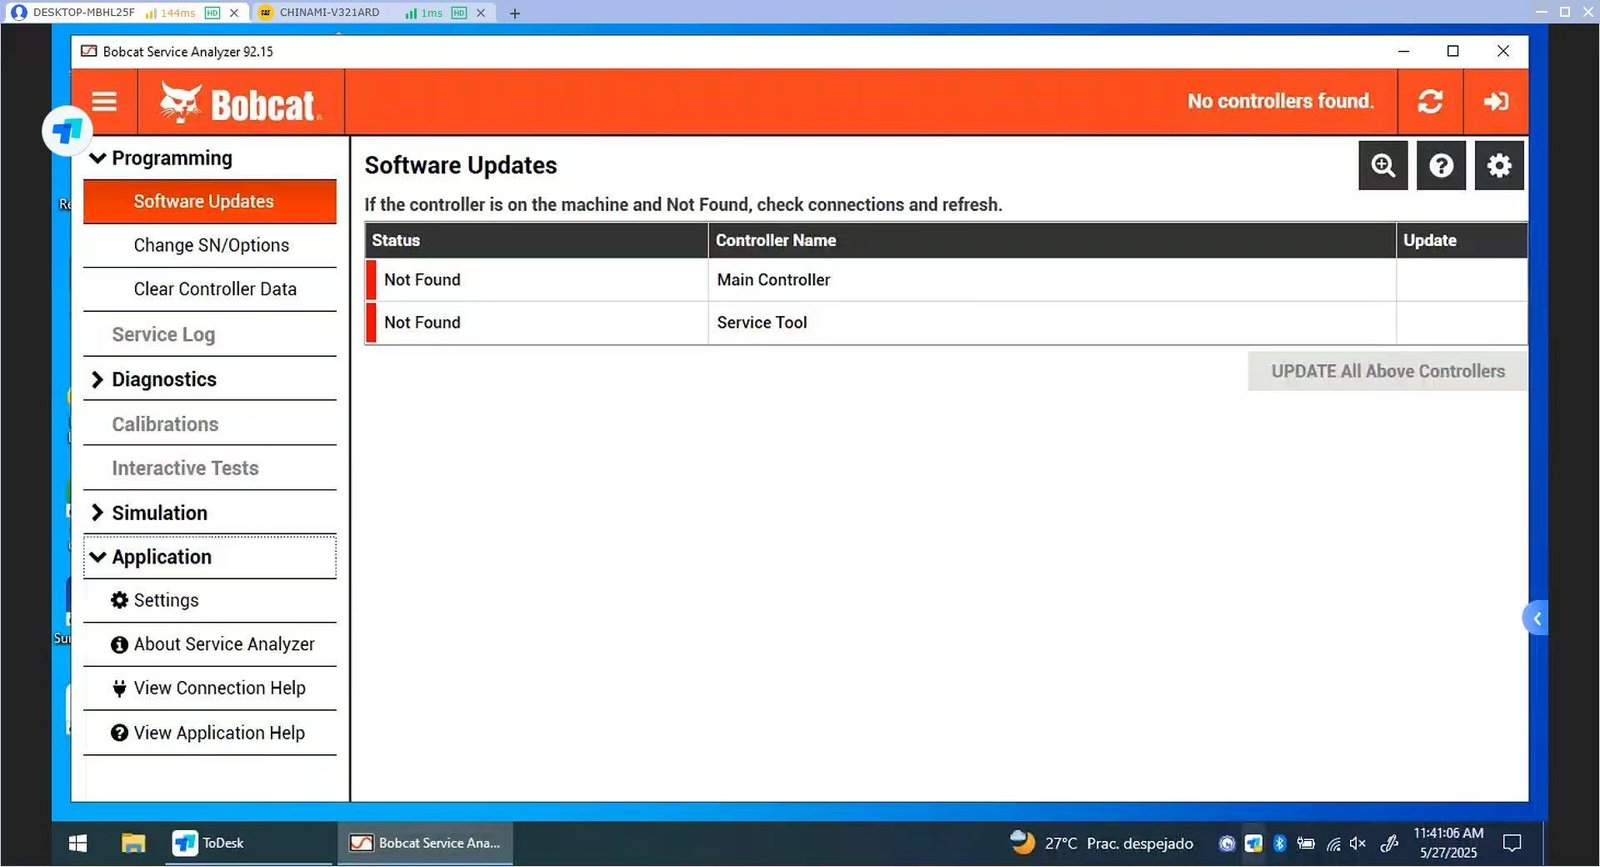This screenshot has width=1600, height=867.
Task: Select Bobcat Service Analyzer taskbar button
Action: (425, 843)
